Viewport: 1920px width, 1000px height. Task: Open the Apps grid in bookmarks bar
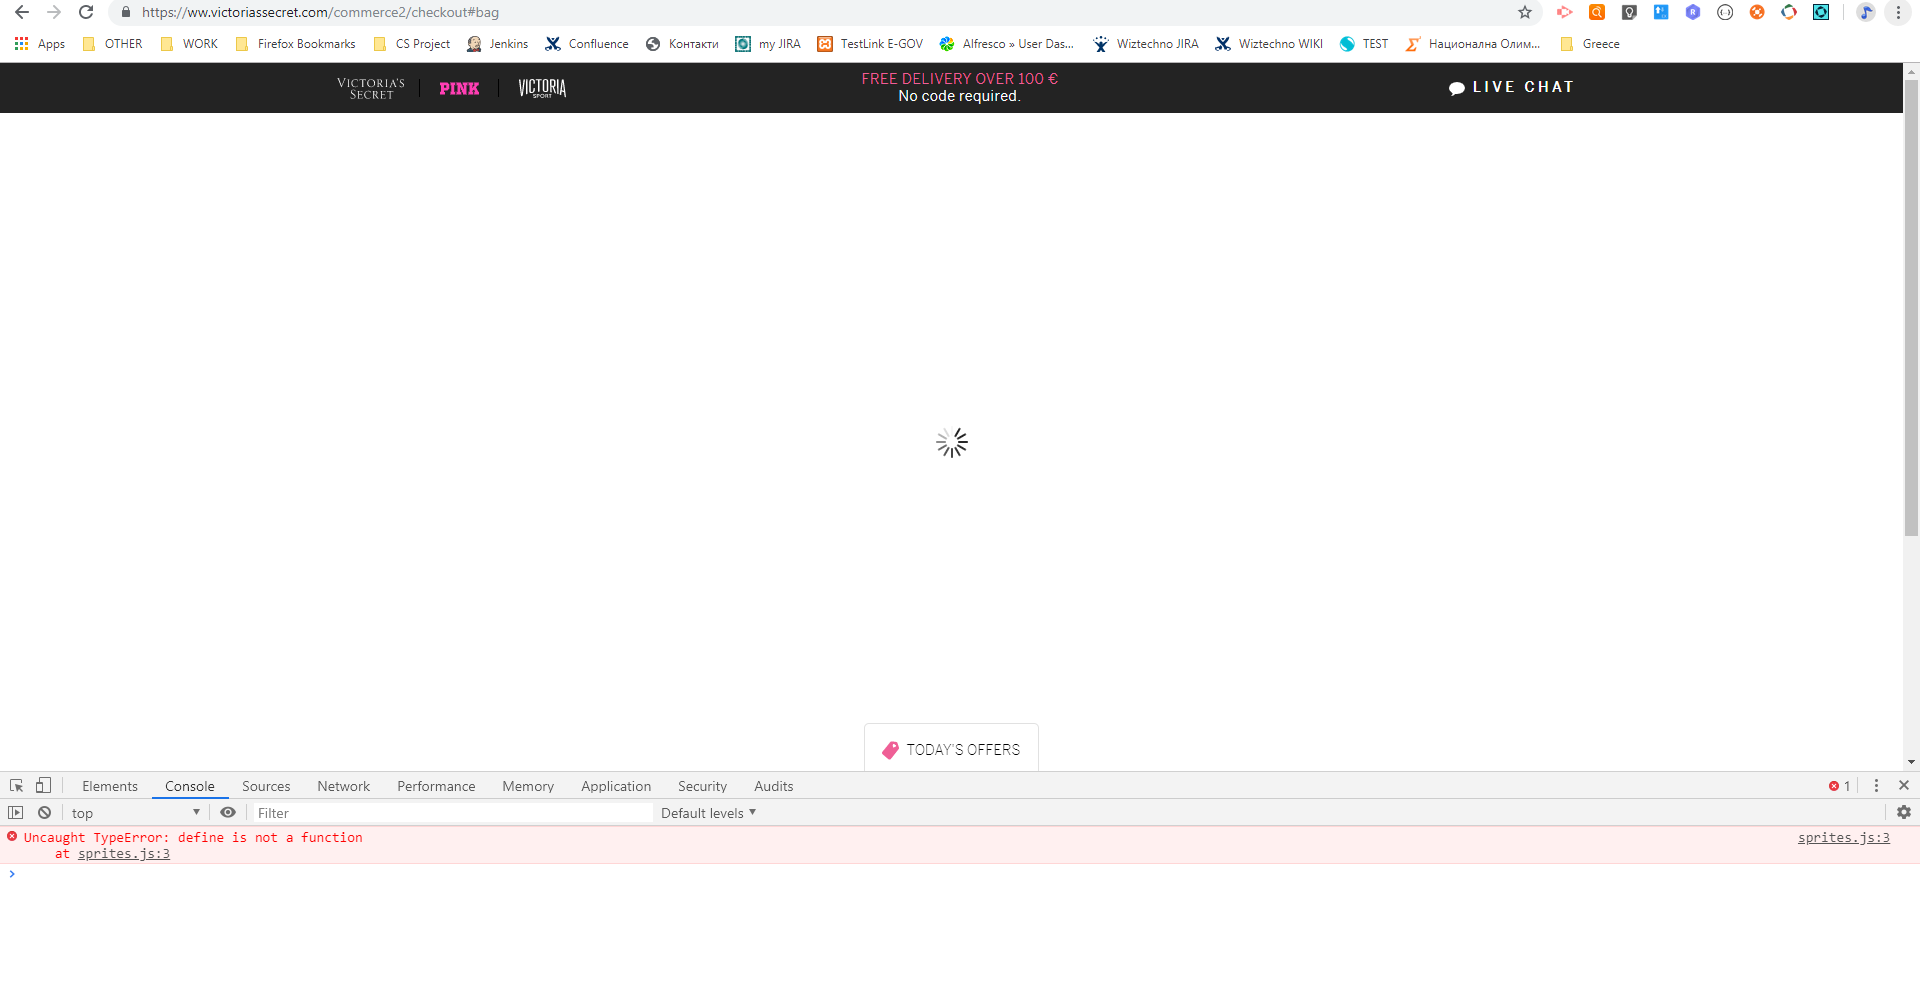click(x=39, y=44)
